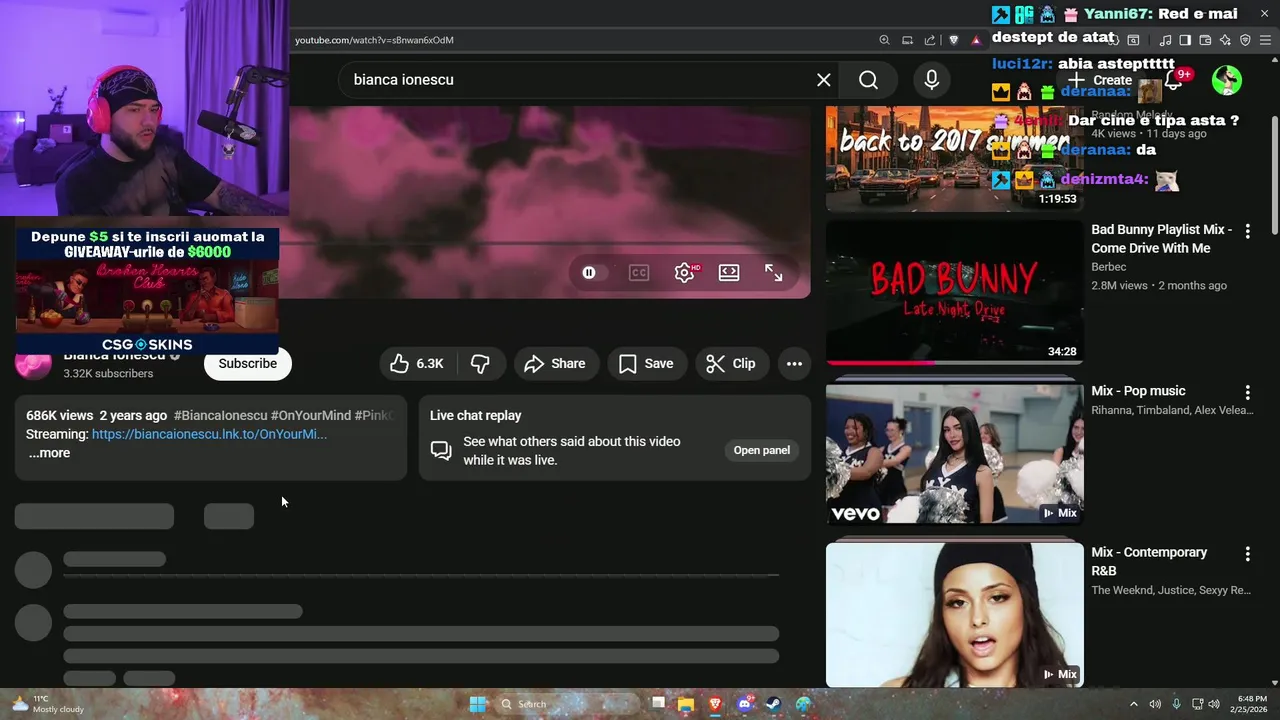This screenshot has height=720, width=1280.
Task: Click the live chat replay bubble icon
Action: pos(441,451)
